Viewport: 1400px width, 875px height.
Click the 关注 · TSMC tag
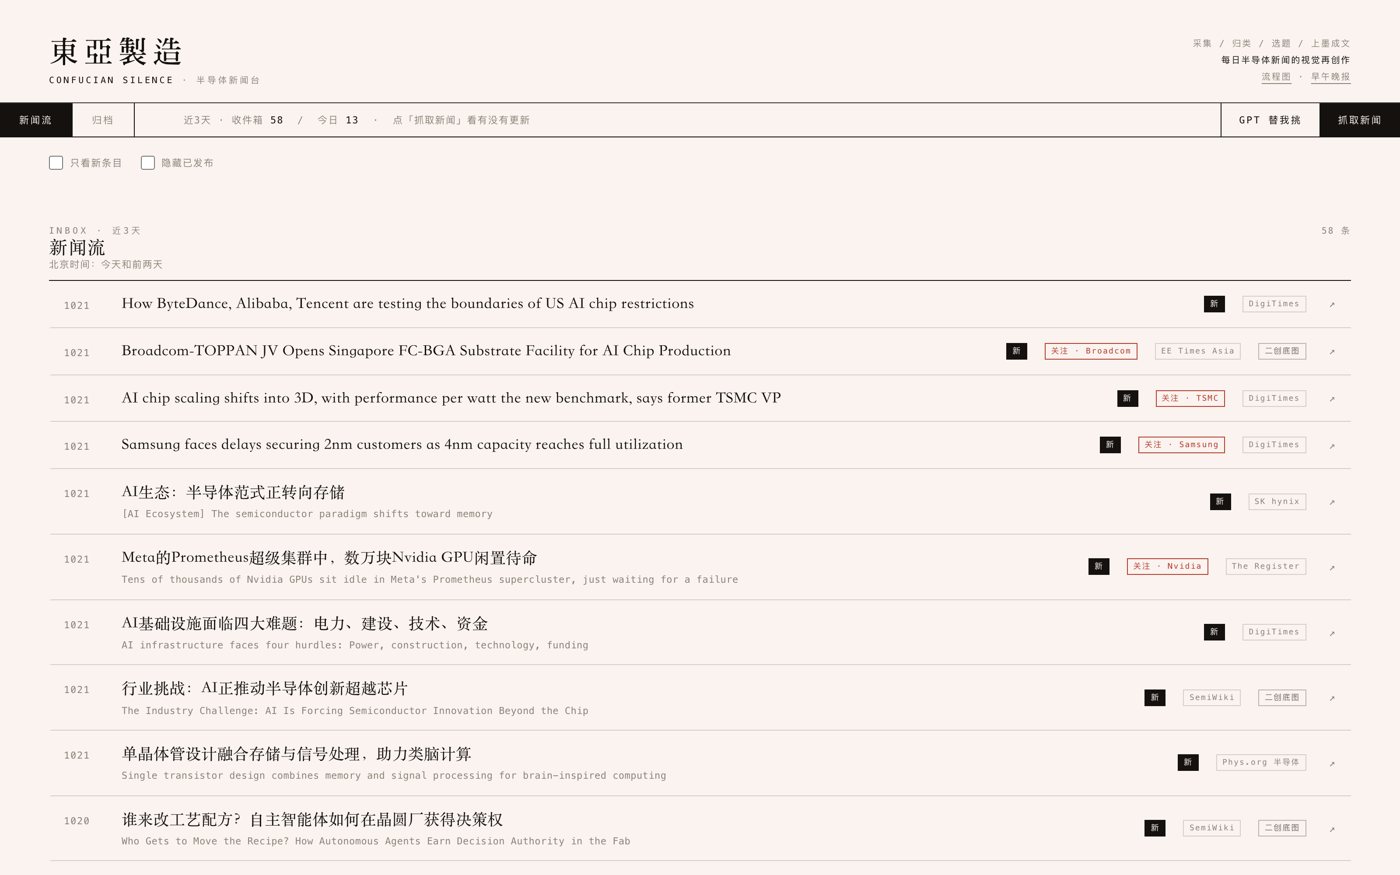click(1190, 398)
